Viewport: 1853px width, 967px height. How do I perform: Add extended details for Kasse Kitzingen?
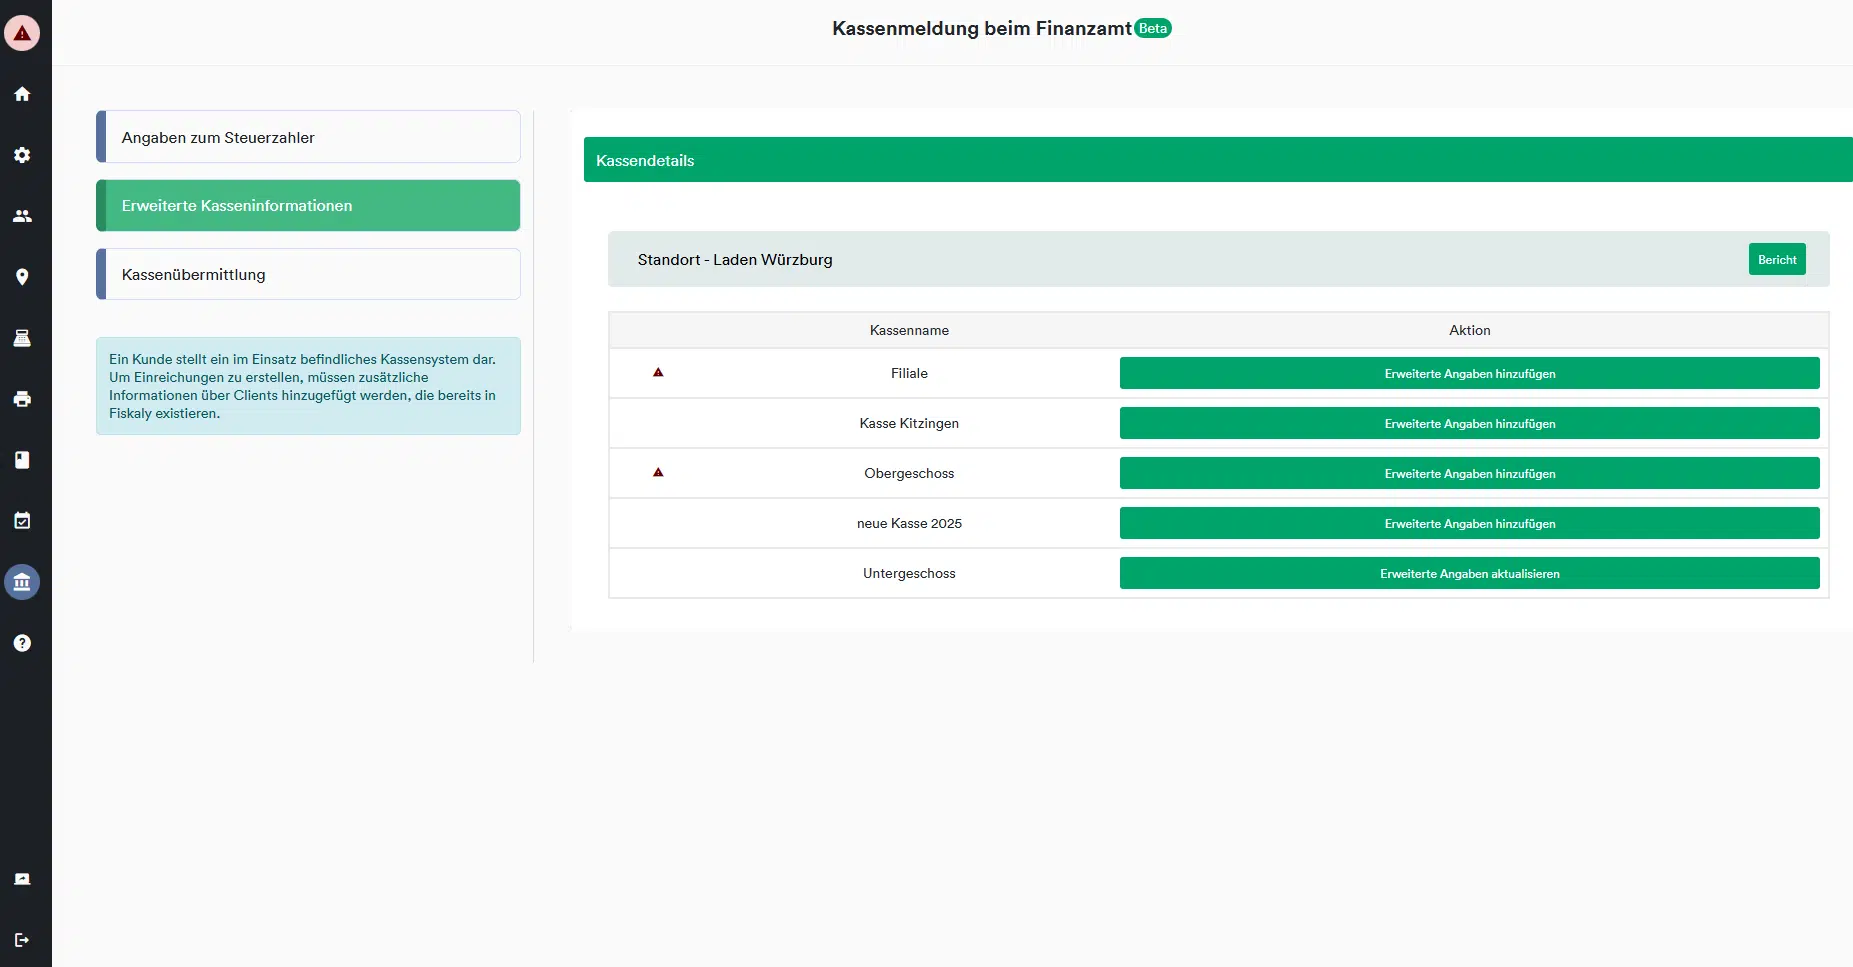1469,423
